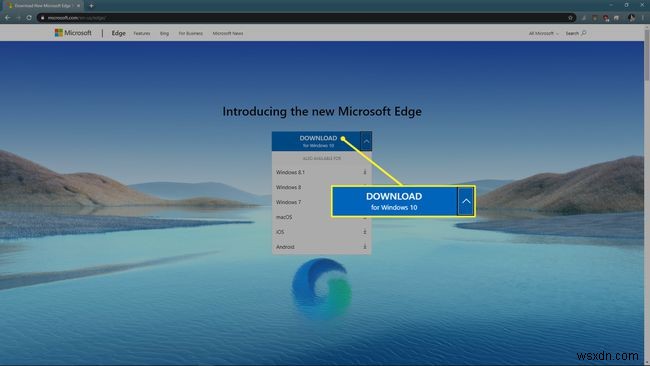Open the Microsoft logo home link
Screen dimensions: 650x366
(x=73, y=33)
